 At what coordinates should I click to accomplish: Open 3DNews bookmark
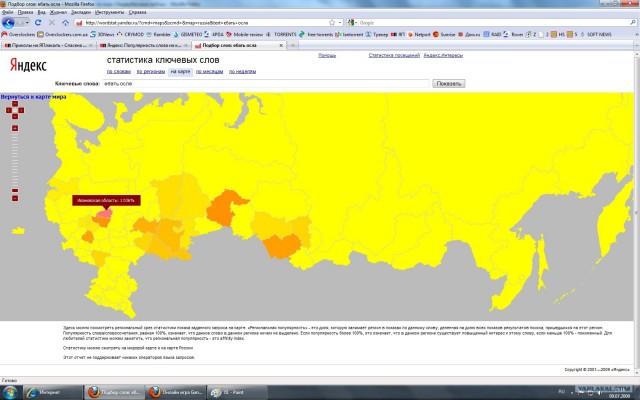tap(102, 34)
